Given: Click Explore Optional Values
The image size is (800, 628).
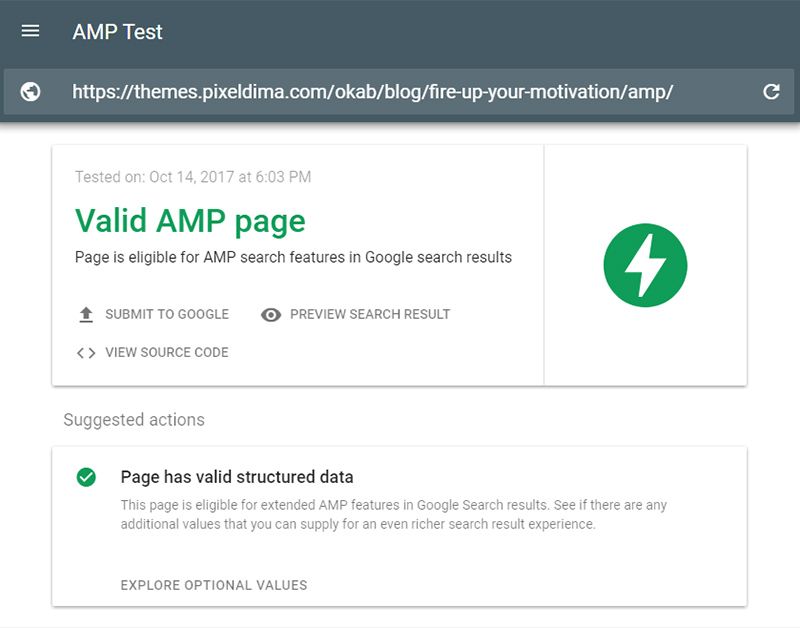Looking at the screenshot, I should coord(214,585).
